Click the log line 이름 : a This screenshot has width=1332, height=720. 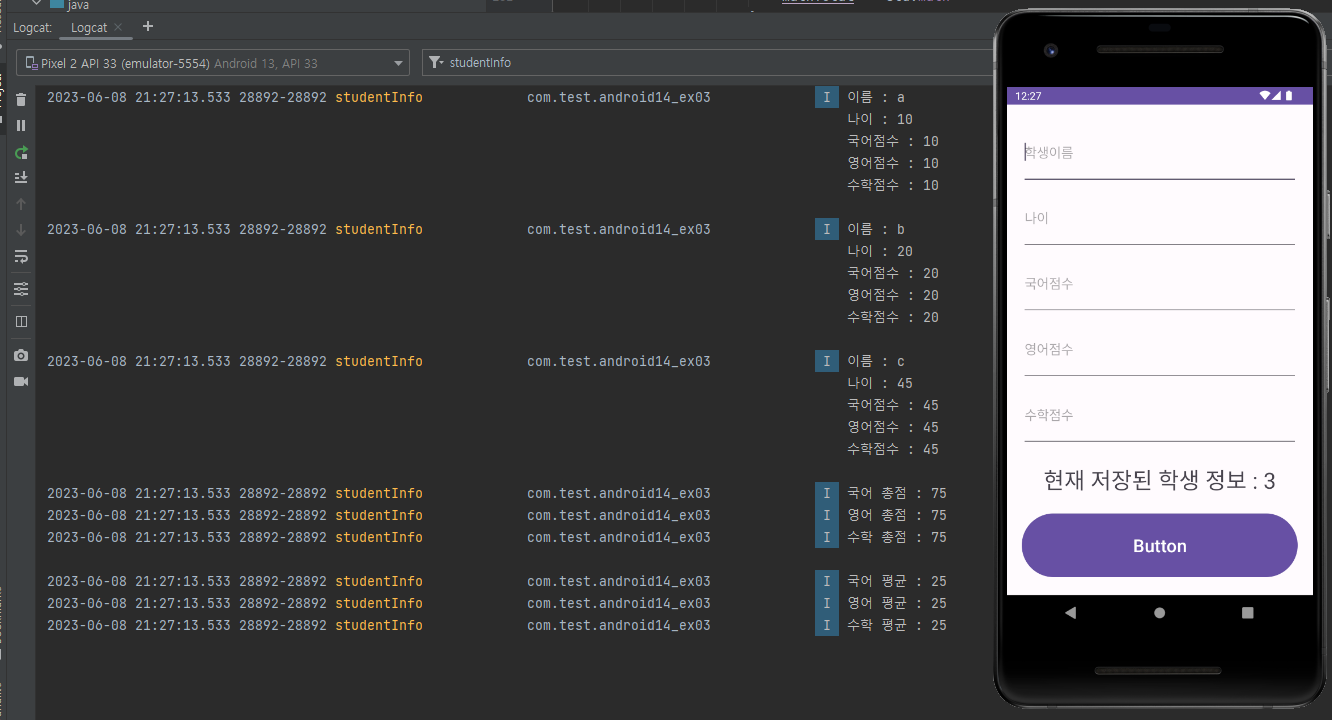(876, 97)
